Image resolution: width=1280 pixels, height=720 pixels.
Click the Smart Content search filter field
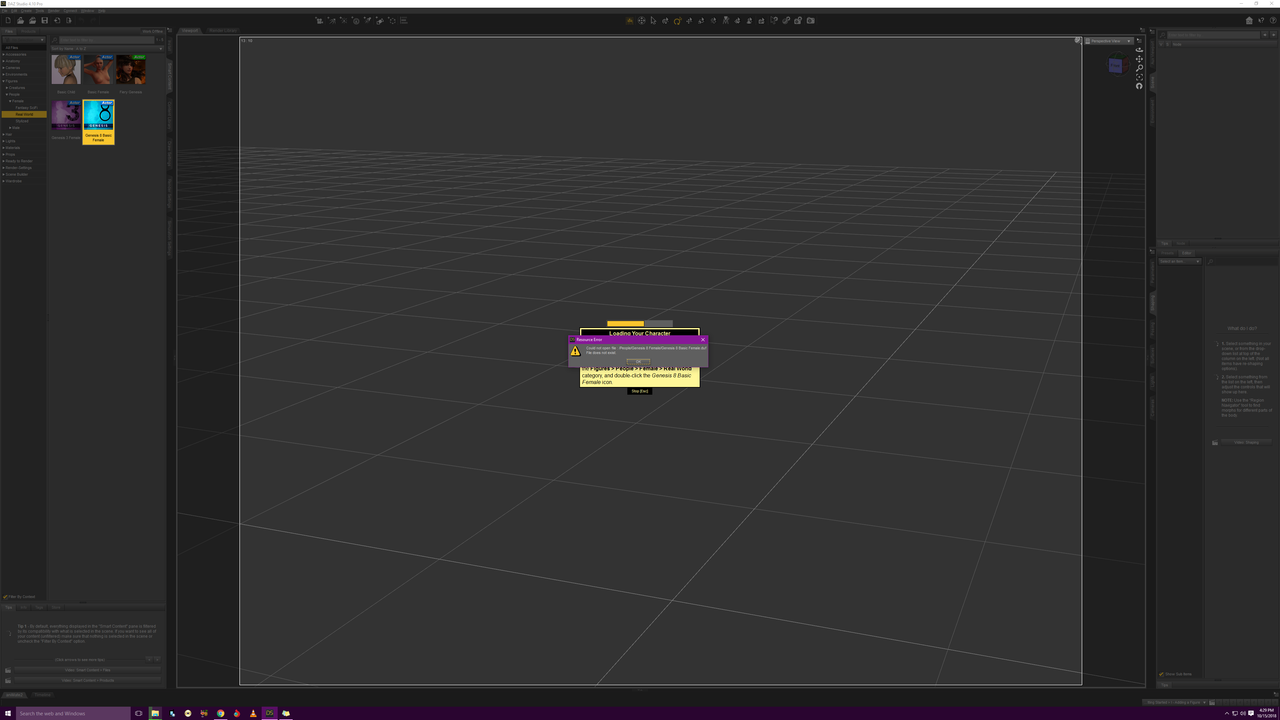coord(106,39)
